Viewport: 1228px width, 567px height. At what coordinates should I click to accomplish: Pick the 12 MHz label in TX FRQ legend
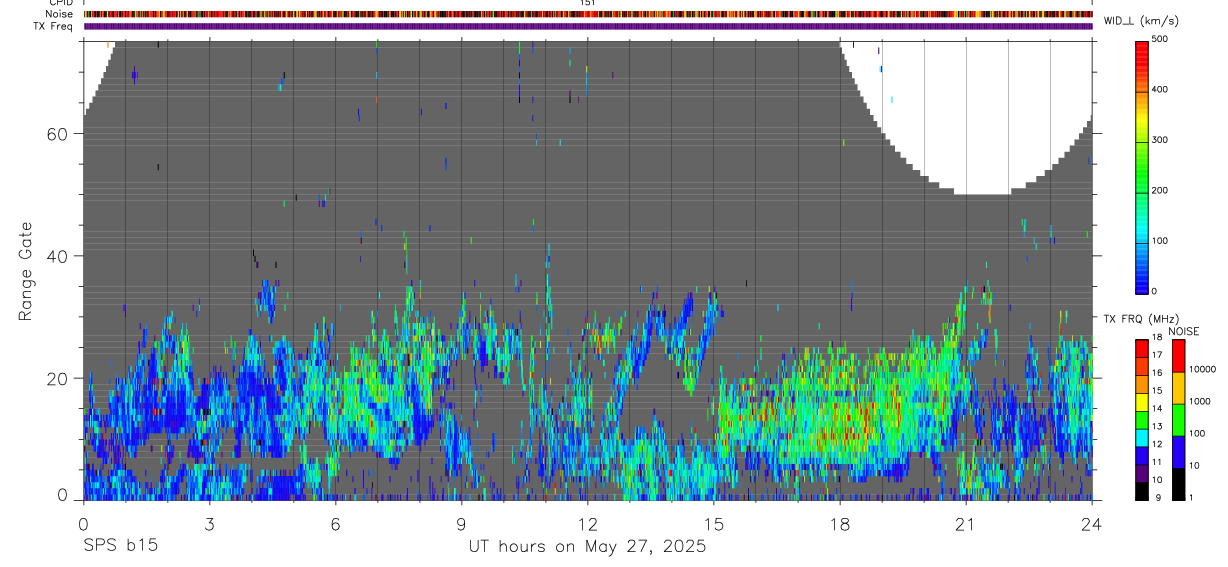(x=1157, y=444)
